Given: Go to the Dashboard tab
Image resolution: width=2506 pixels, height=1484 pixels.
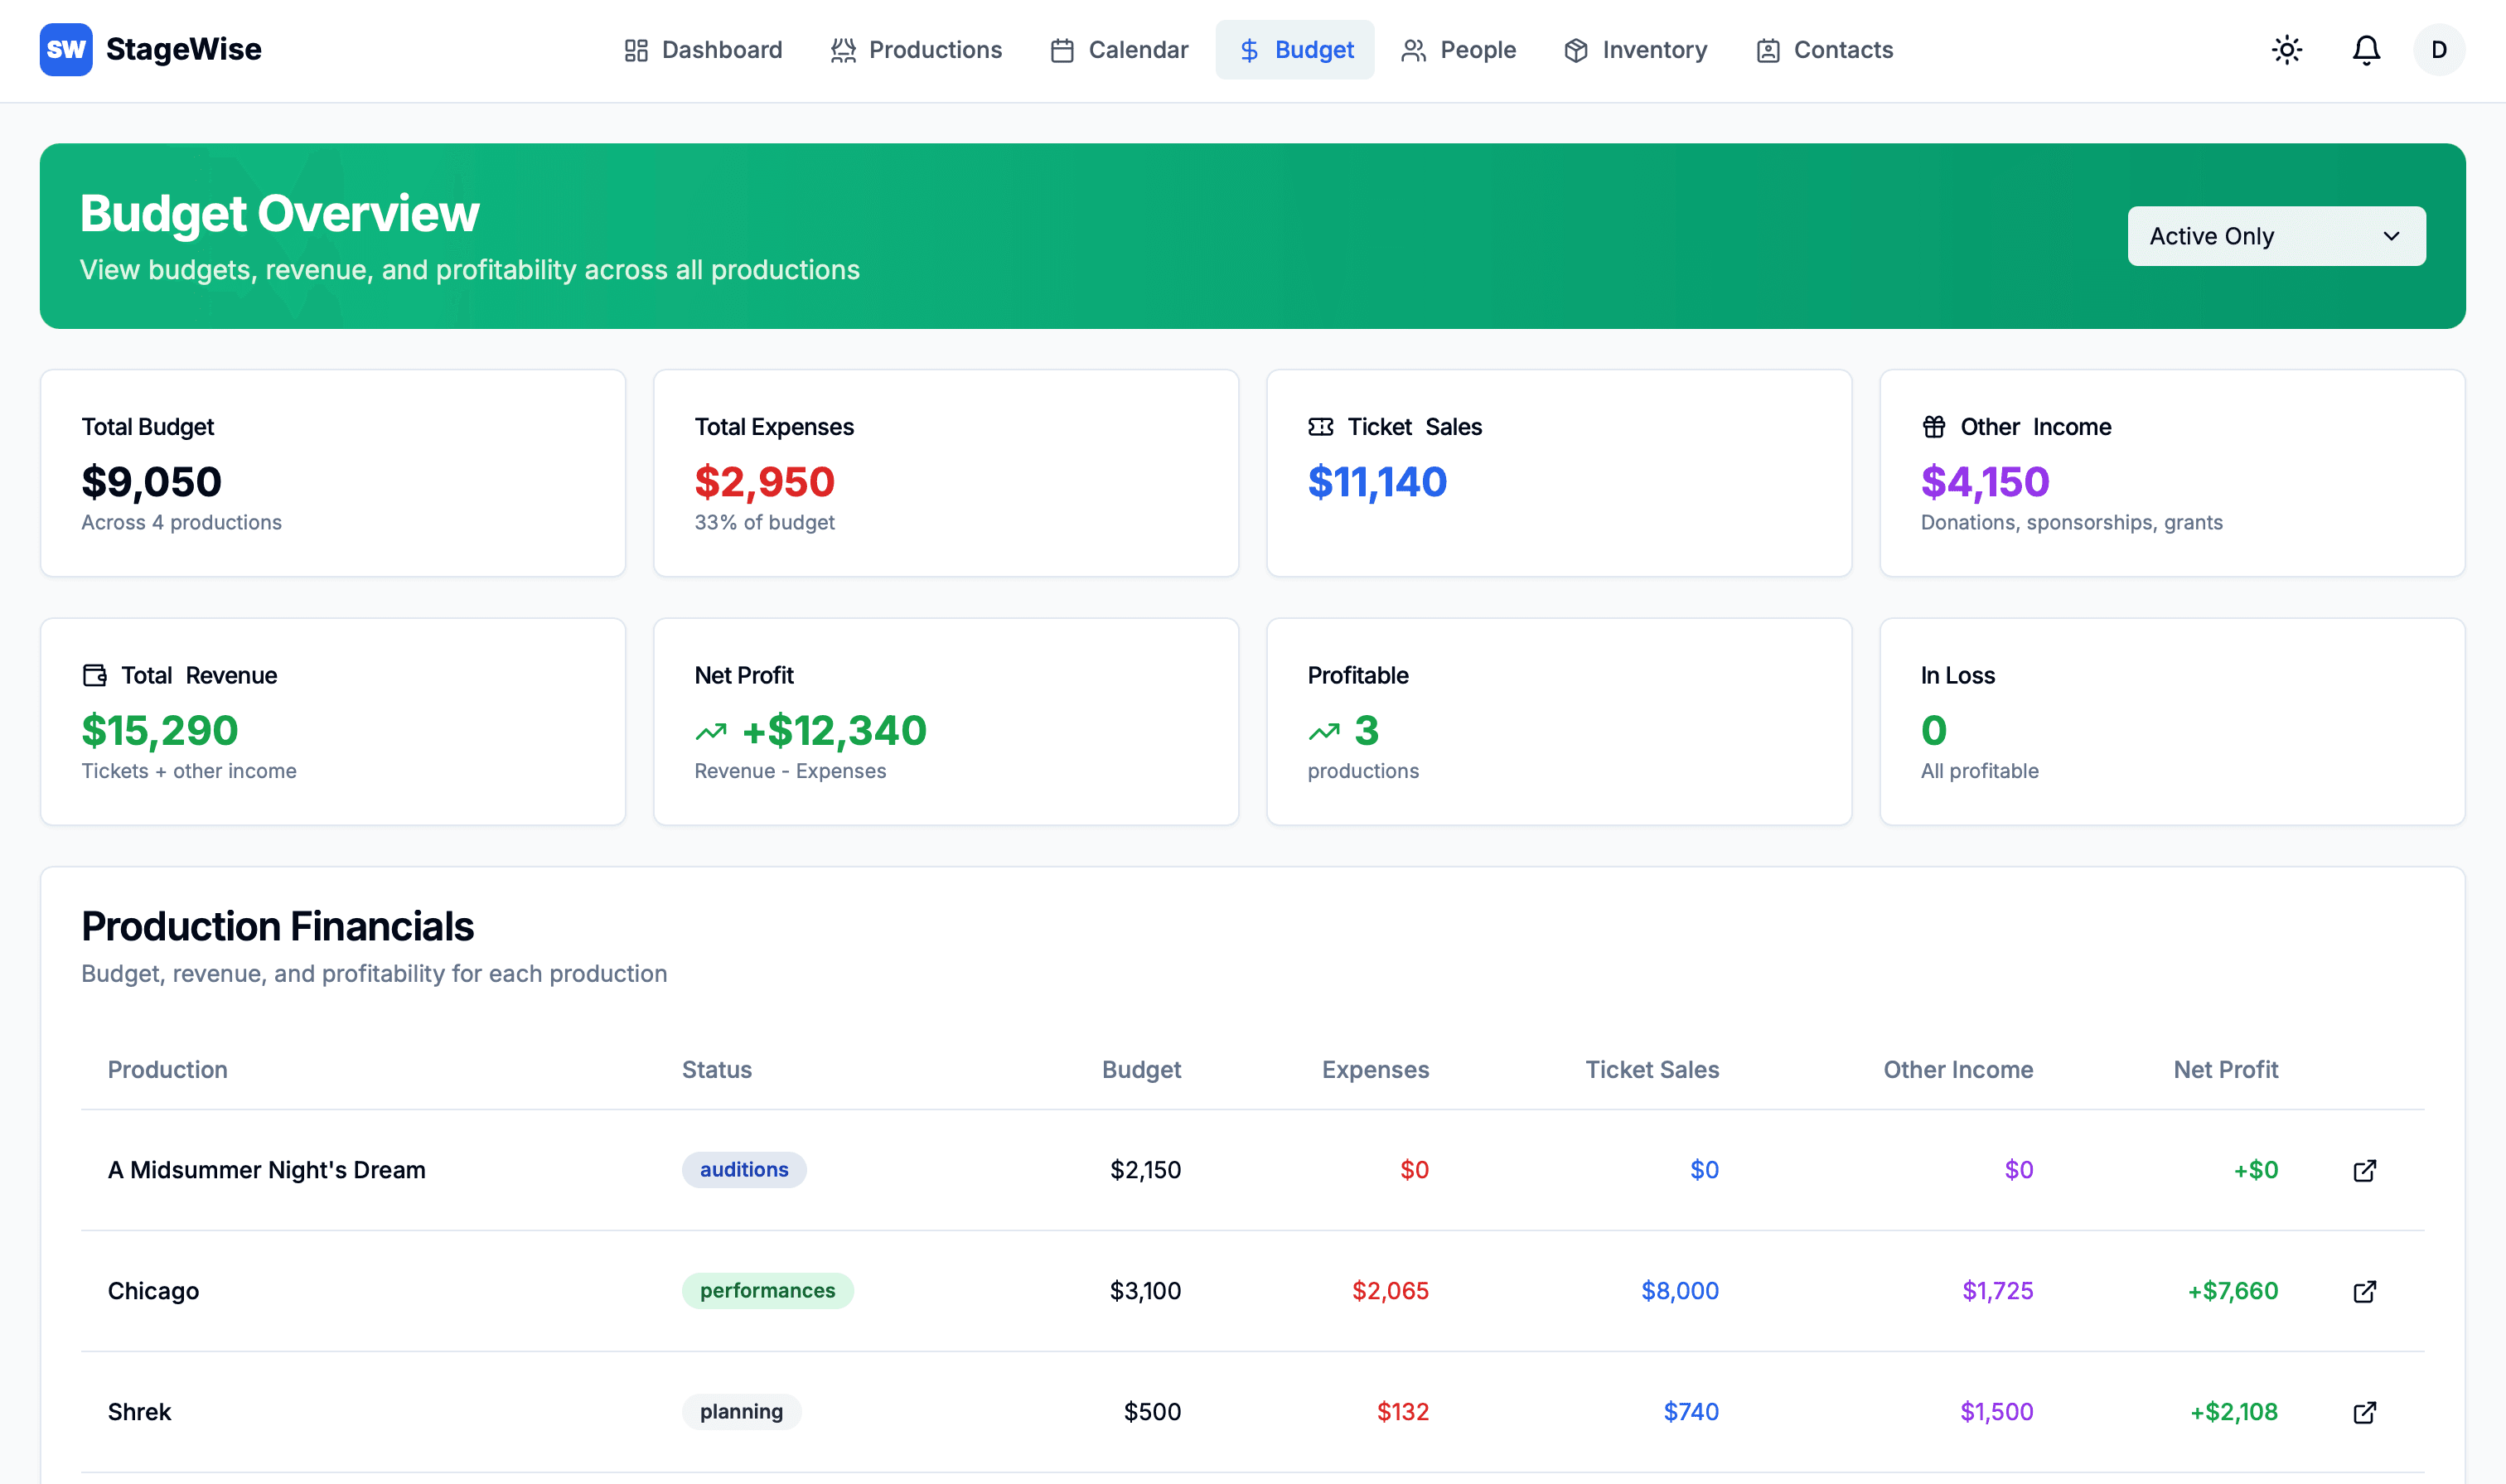Looking at the screenshot, I should [703, 50].
